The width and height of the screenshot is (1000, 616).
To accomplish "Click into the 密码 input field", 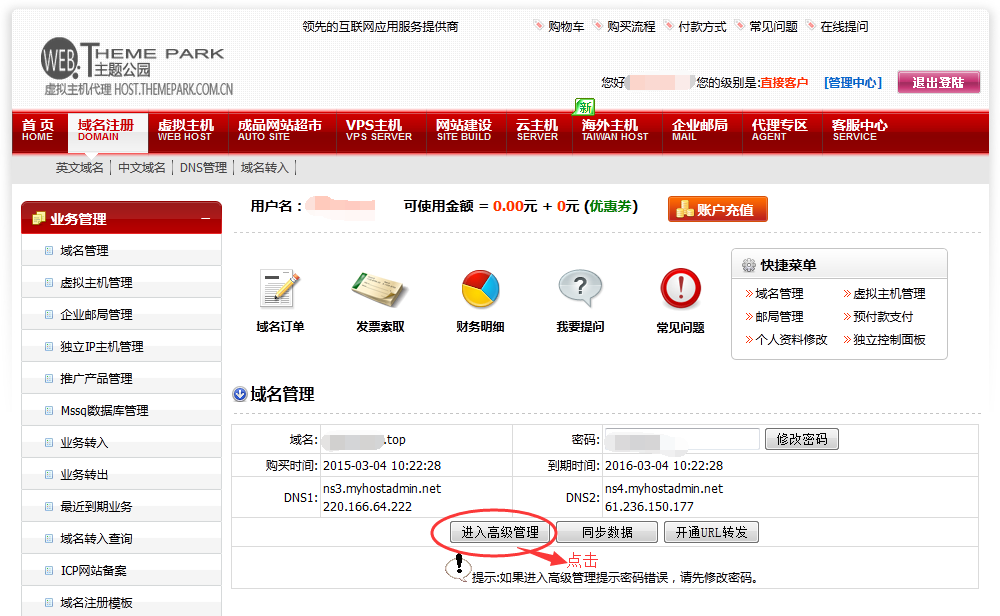I will coord(682,440).
